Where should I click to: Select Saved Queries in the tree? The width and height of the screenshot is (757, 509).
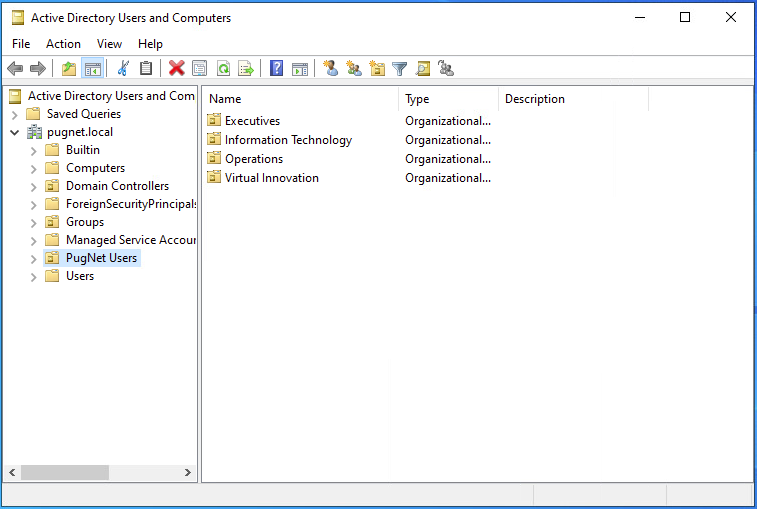(84, 114)
